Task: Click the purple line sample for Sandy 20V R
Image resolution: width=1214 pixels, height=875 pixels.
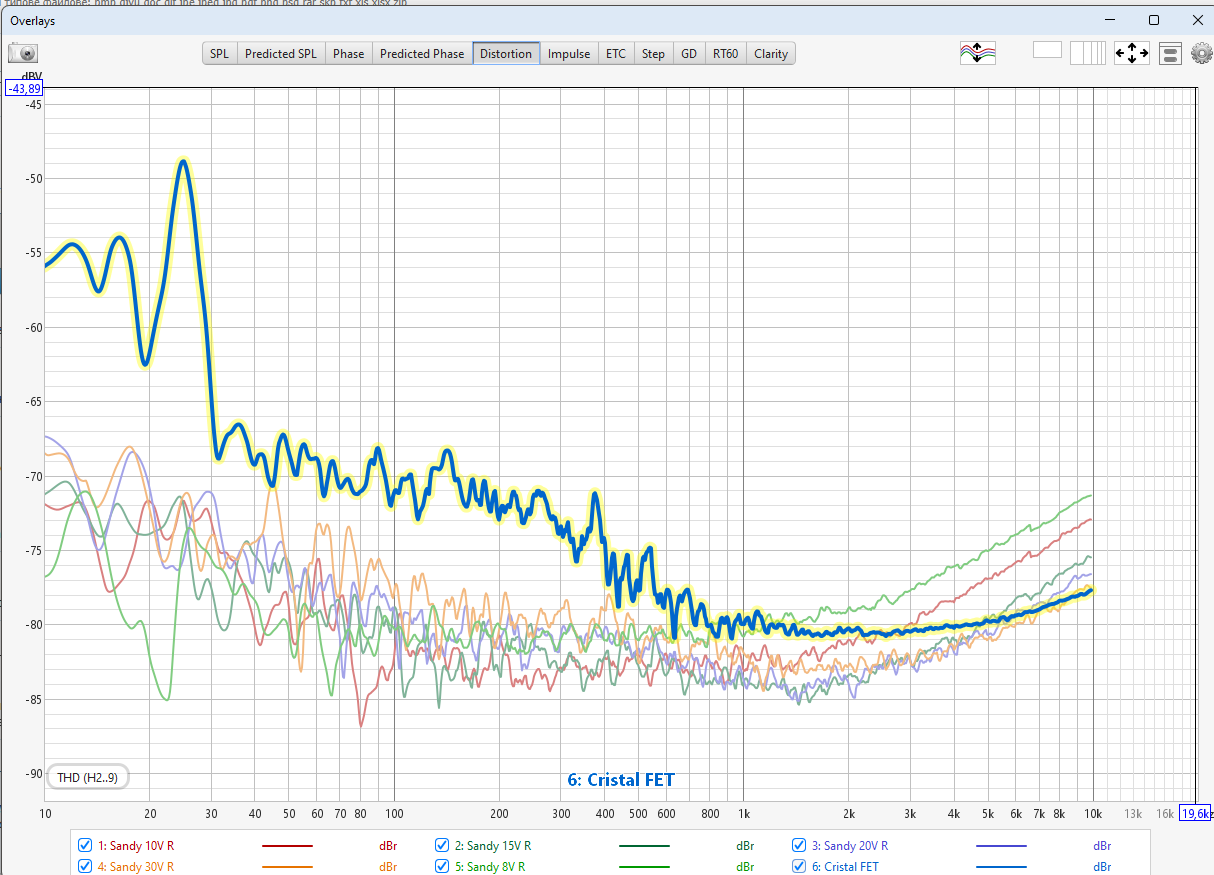Action: click(1001, 846)
